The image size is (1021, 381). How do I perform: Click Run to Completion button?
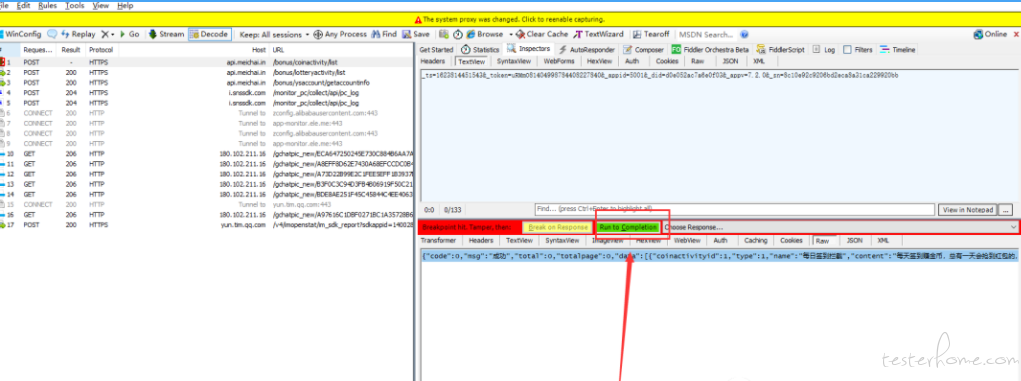[x=628, y=227]
